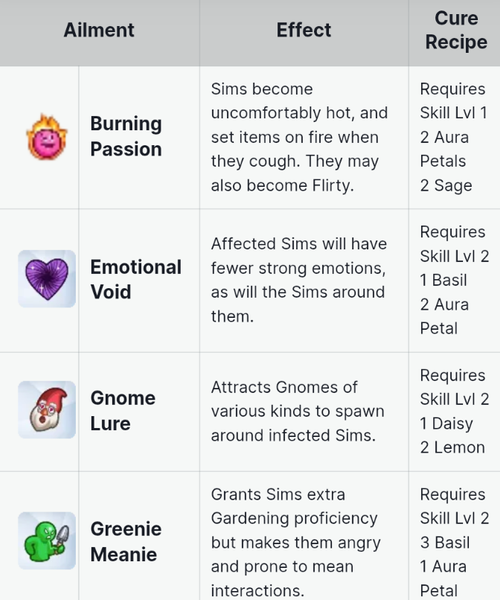500x600 pixels.
Task: Click the Greenie Meanie effect description
Action: (296, 542)
